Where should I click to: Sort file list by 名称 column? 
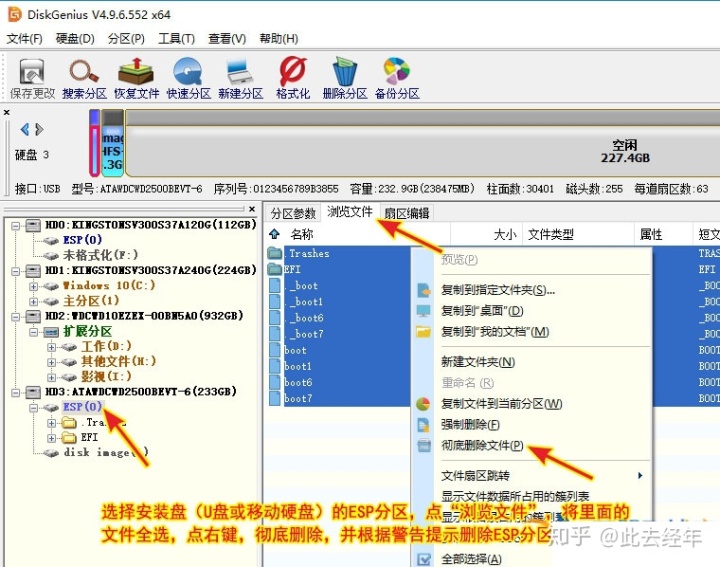pyautogui.click(x=302, y=235)
